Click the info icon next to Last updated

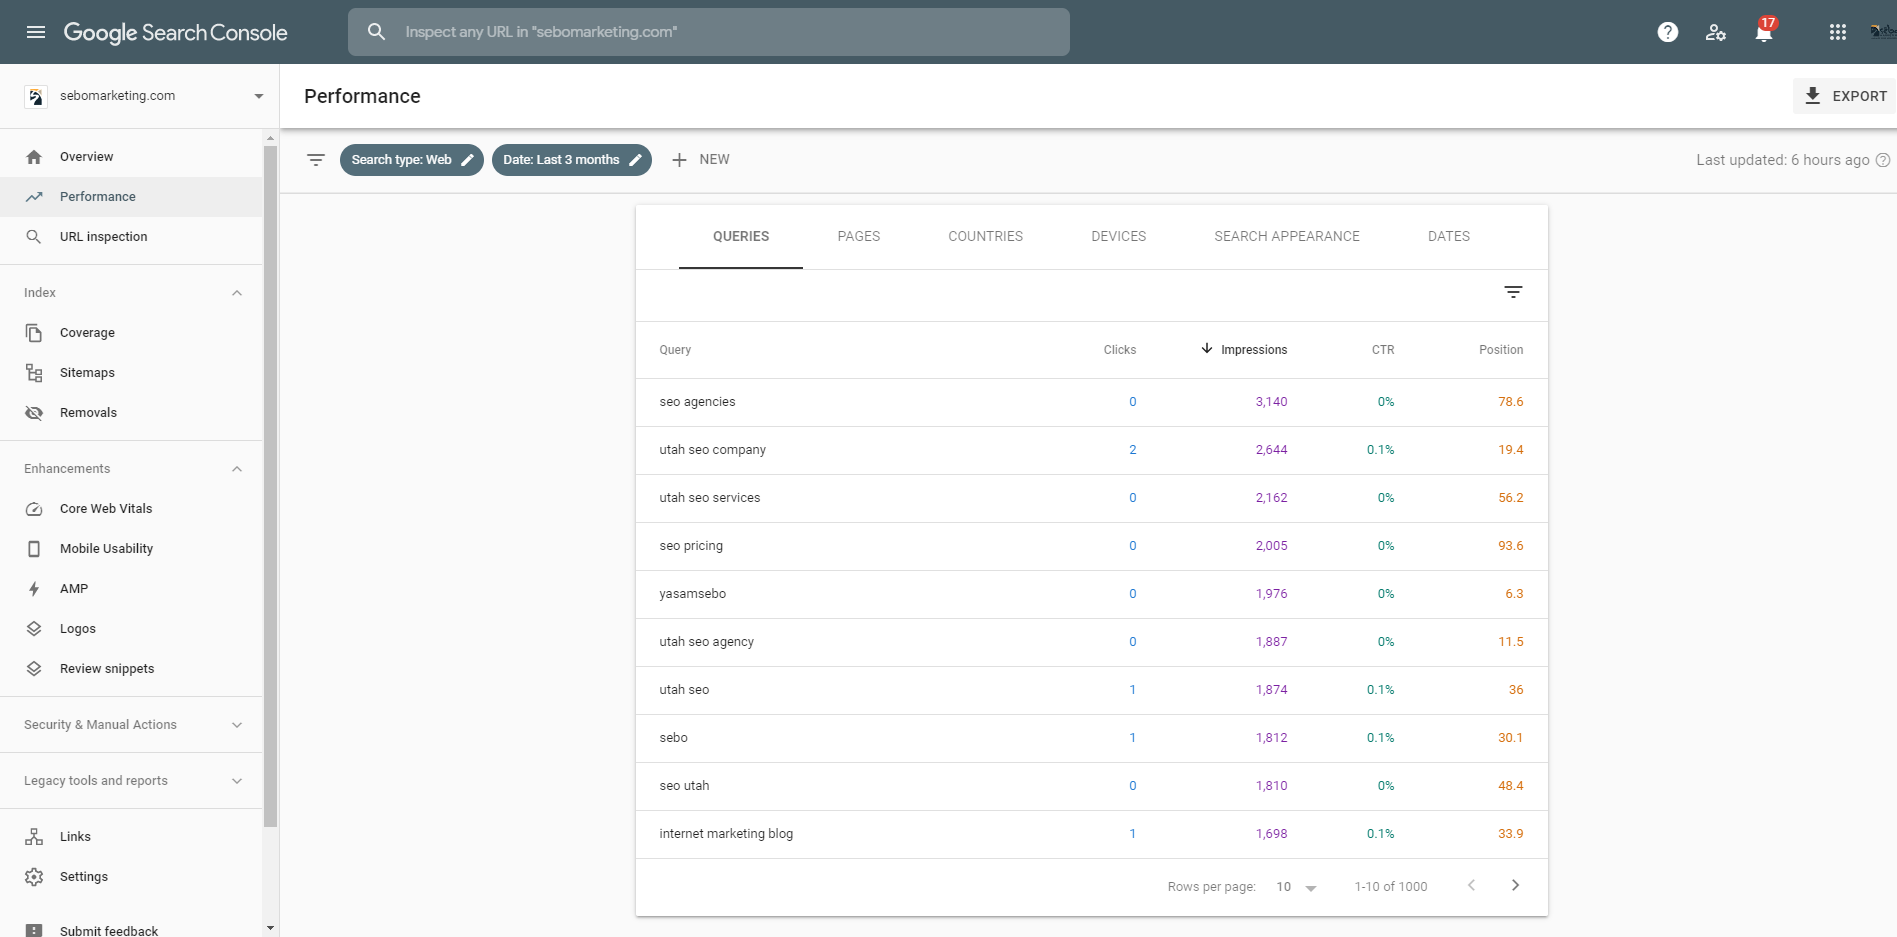1883,160
